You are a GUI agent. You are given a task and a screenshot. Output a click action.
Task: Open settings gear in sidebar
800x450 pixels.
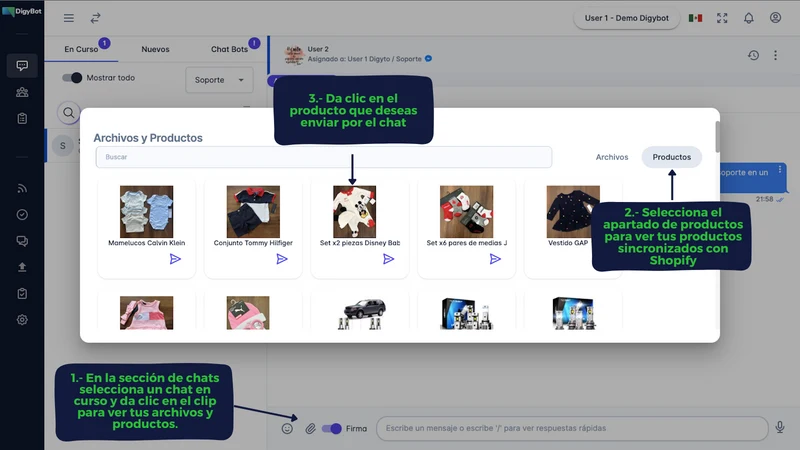point(22,320)
